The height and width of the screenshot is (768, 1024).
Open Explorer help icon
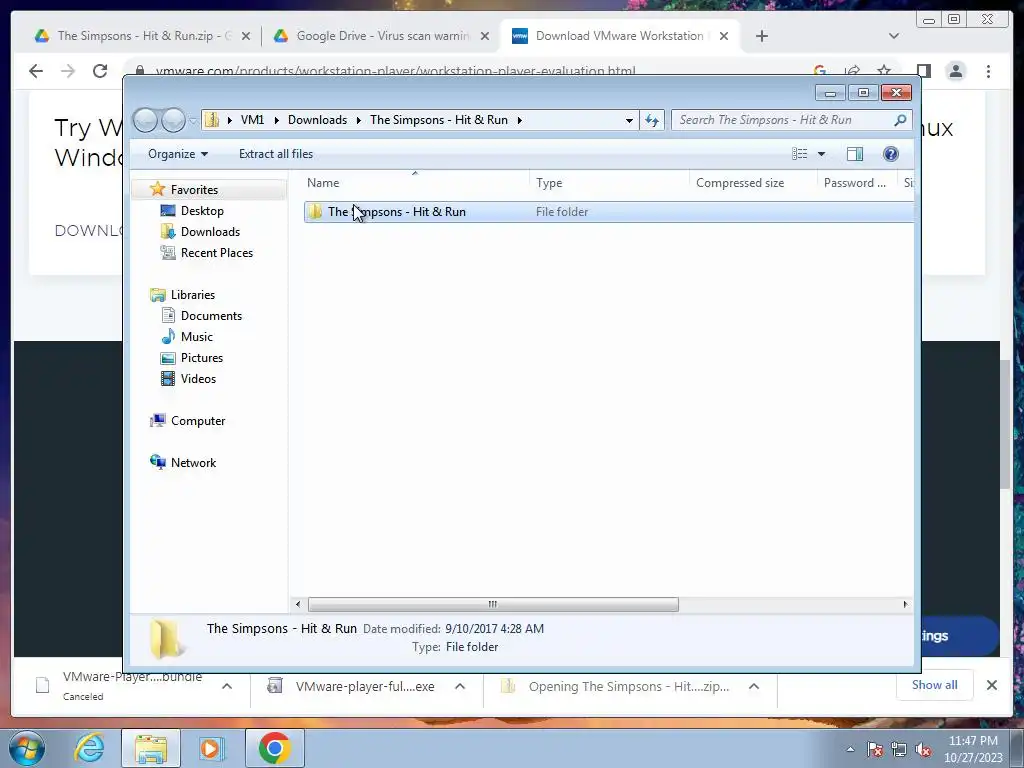point(890,153)
